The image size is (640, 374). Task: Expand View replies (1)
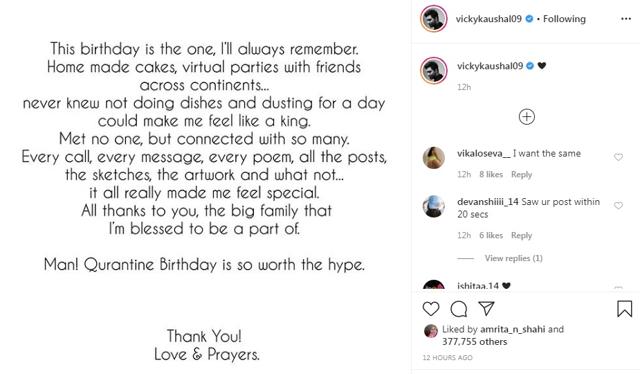click(x=513, y=258)
